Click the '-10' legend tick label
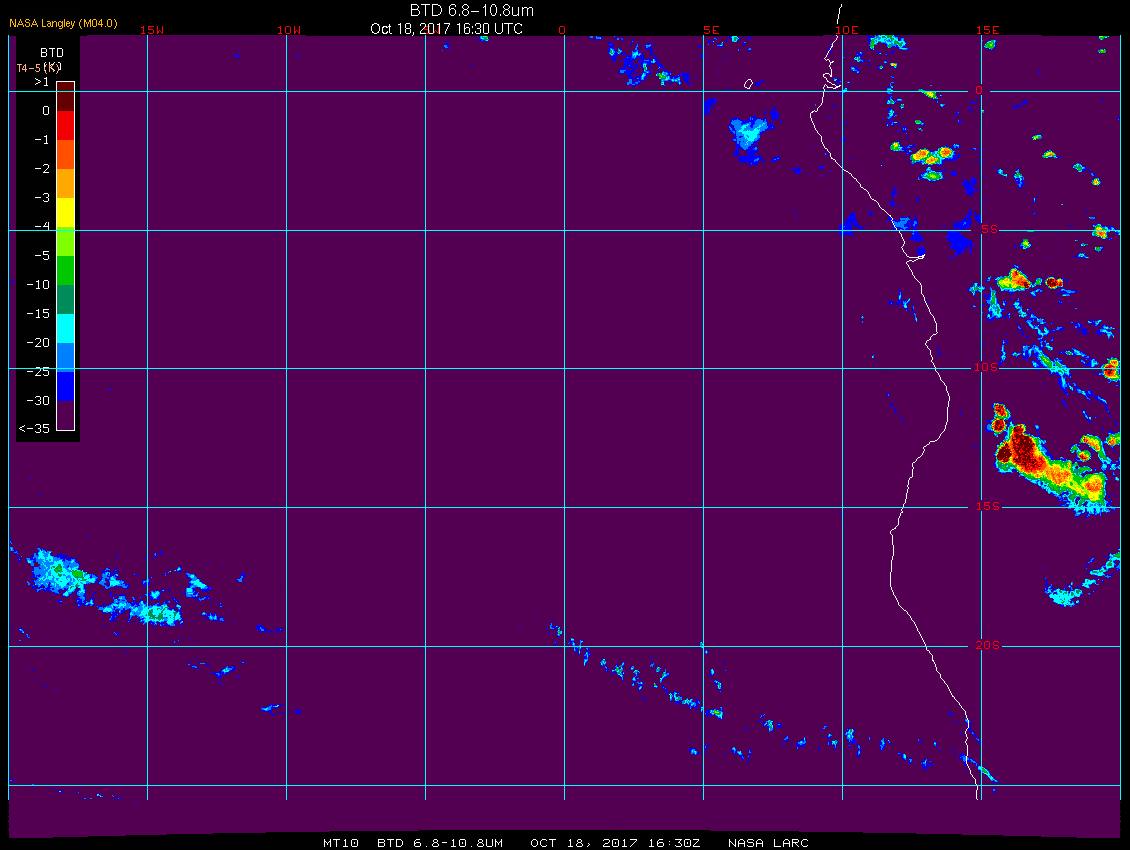The image size is (1130, 850). coord(38,285)
